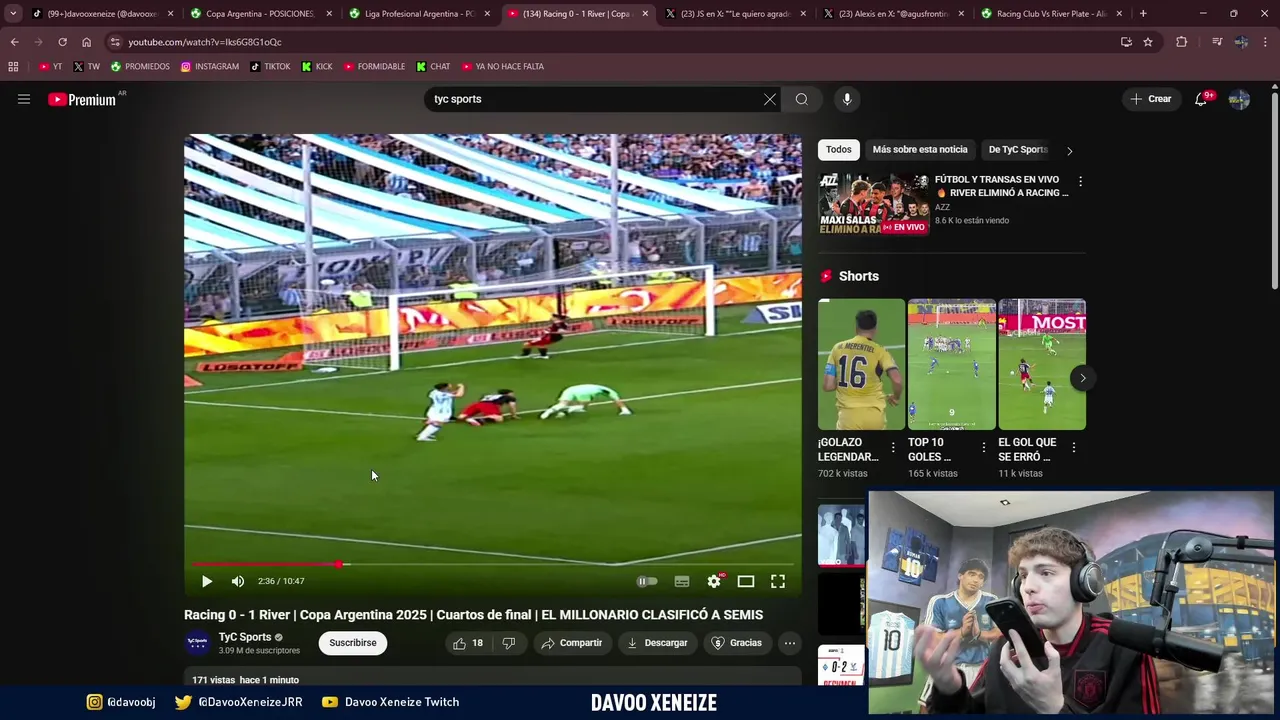Open the browser home page
This screenshot has width=1280, height=720.
pyautogui.click(x=86, y=42)
